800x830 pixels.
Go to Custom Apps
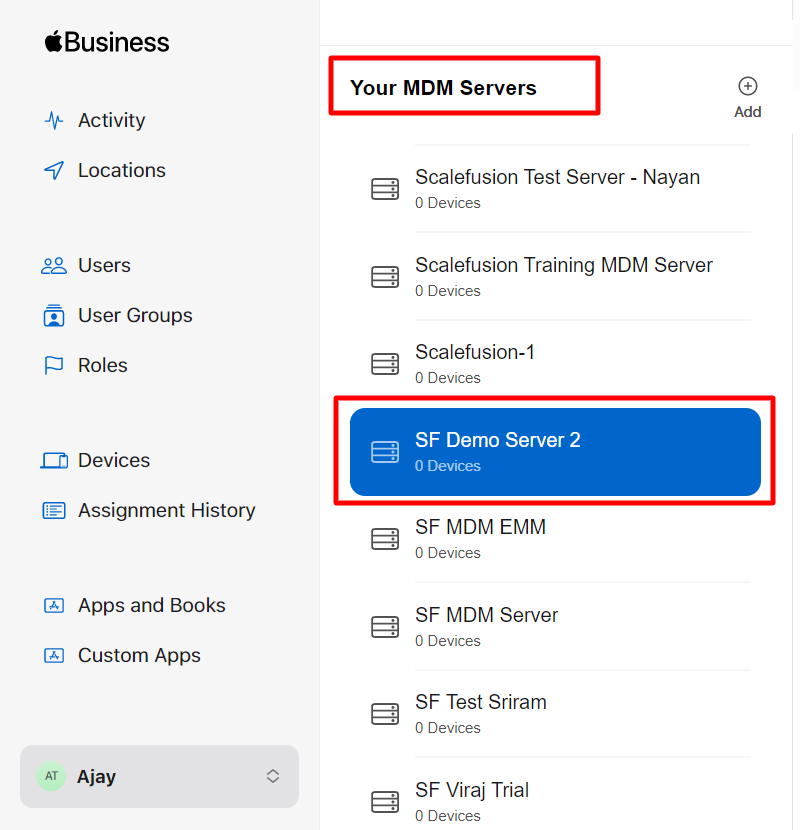coord(139,655)
